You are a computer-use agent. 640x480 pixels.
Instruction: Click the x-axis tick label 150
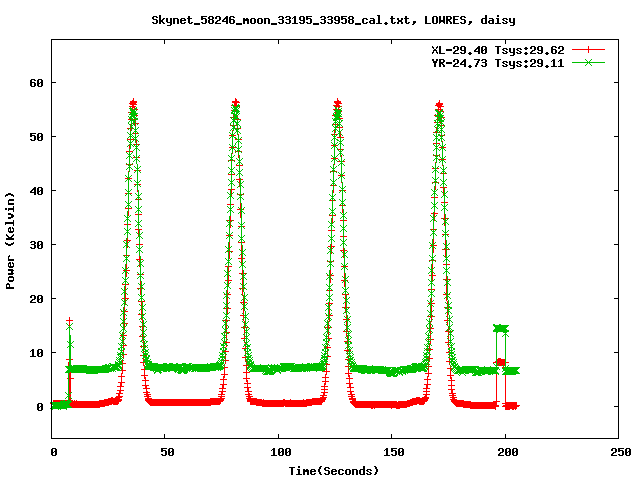pos(394,452)
